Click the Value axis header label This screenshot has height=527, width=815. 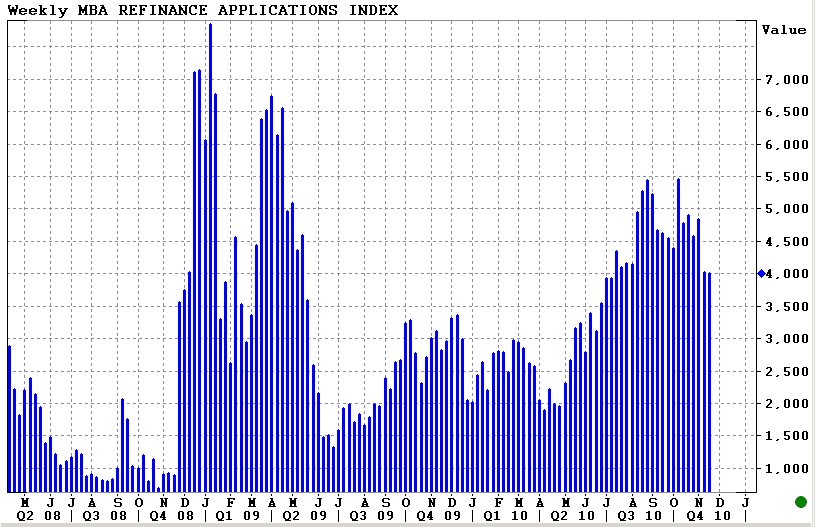783,30
